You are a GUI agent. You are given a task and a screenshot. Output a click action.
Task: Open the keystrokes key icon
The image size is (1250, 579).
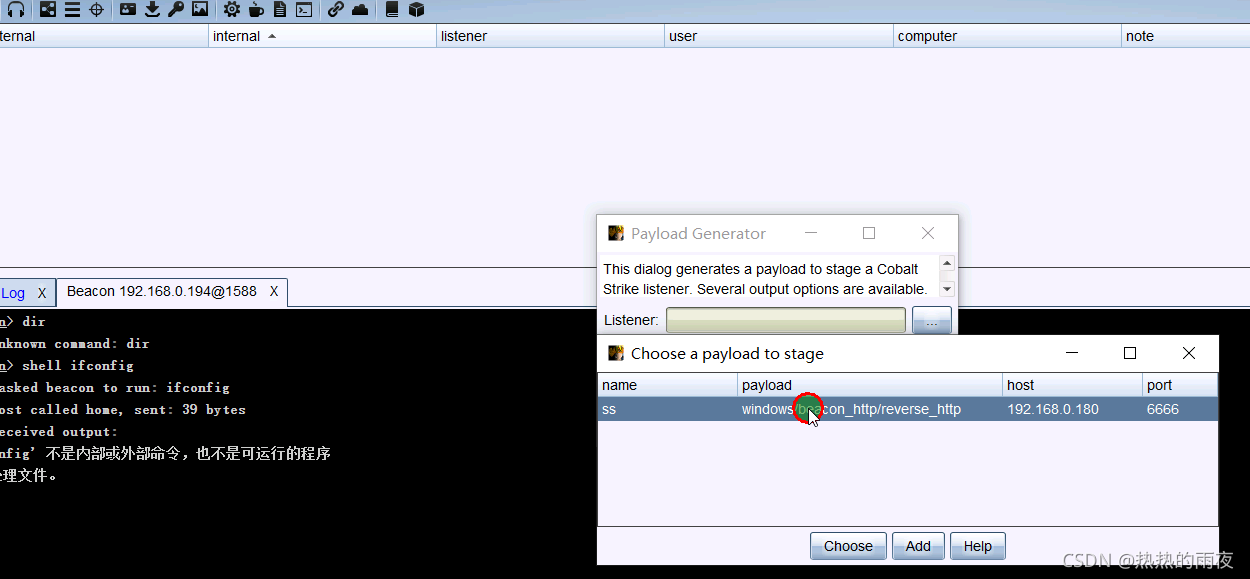point(176,10)
